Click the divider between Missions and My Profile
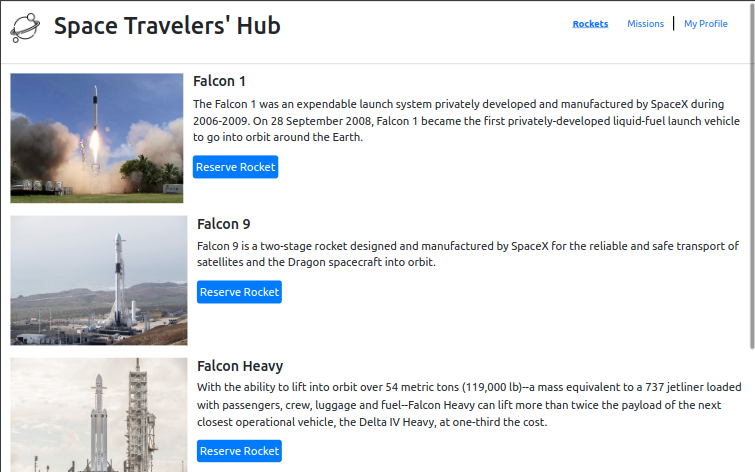Viewport: 755px width, 472px height. pos(674,24)
